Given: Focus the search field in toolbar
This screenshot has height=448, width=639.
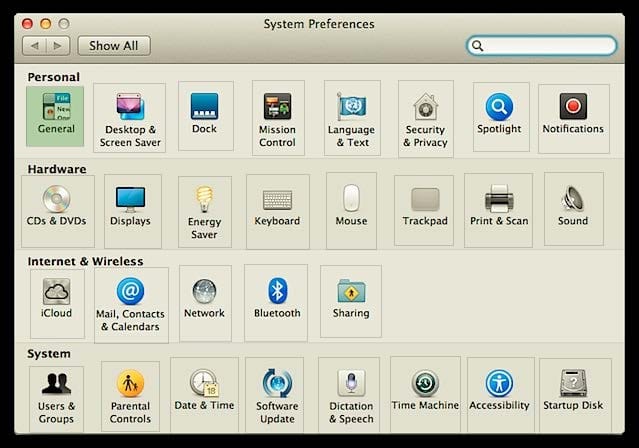Looking at the screenshot, I should click(541, 46).
